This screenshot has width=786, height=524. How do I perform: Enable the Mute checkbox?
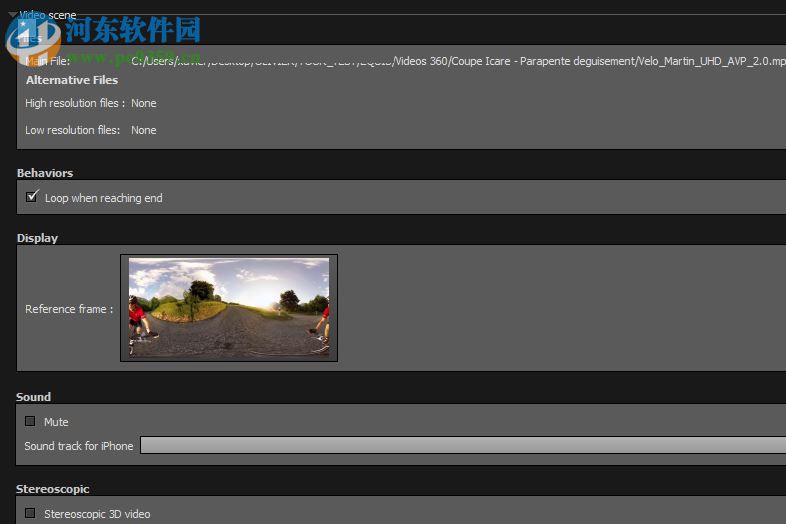tap(30, 421)
